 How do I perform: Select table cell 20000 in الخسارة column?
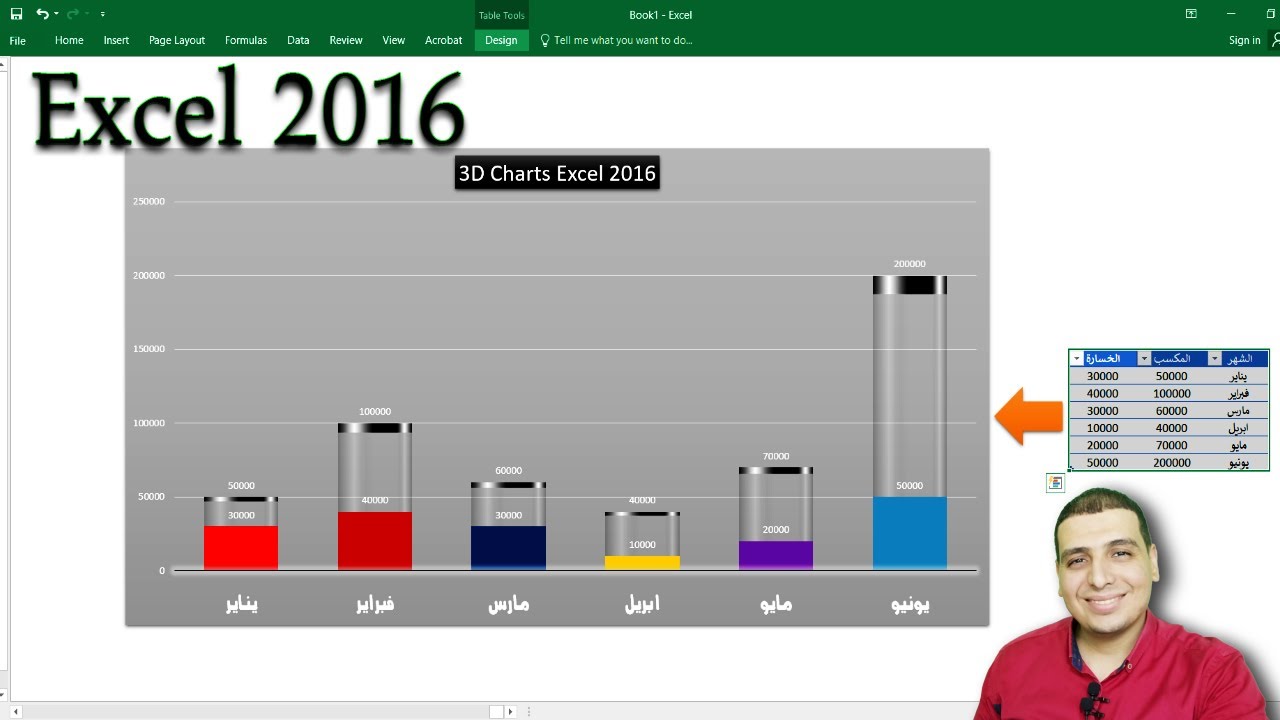click(1103, 445)
